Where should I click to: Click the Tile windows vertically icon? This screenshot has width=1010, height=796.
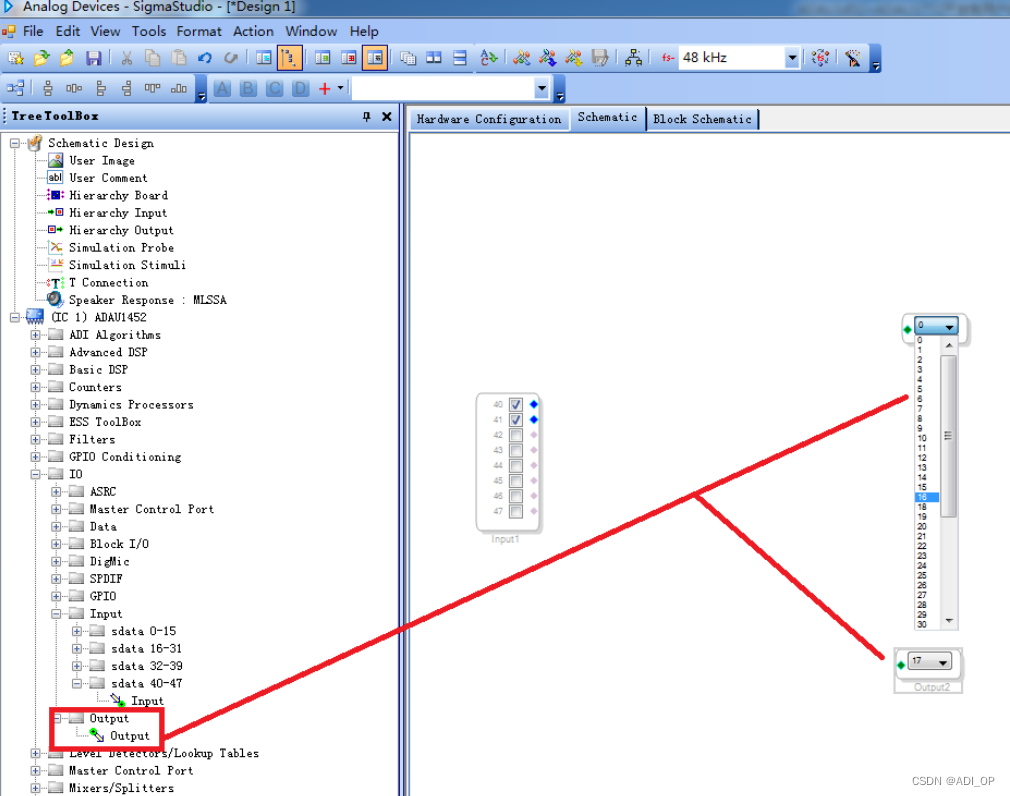click(x=434, y=58)
